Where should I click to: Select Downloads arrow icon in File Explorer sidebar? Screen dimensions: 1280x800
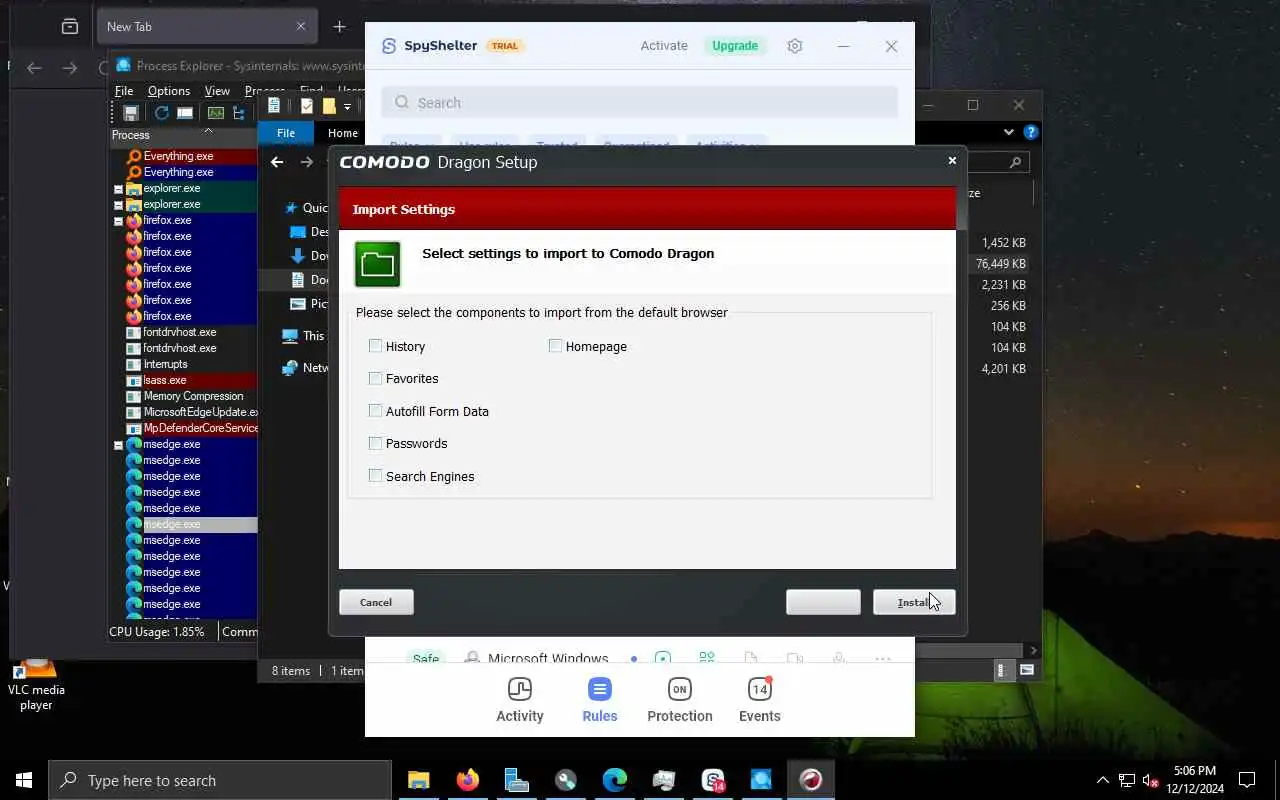[297, 256]
